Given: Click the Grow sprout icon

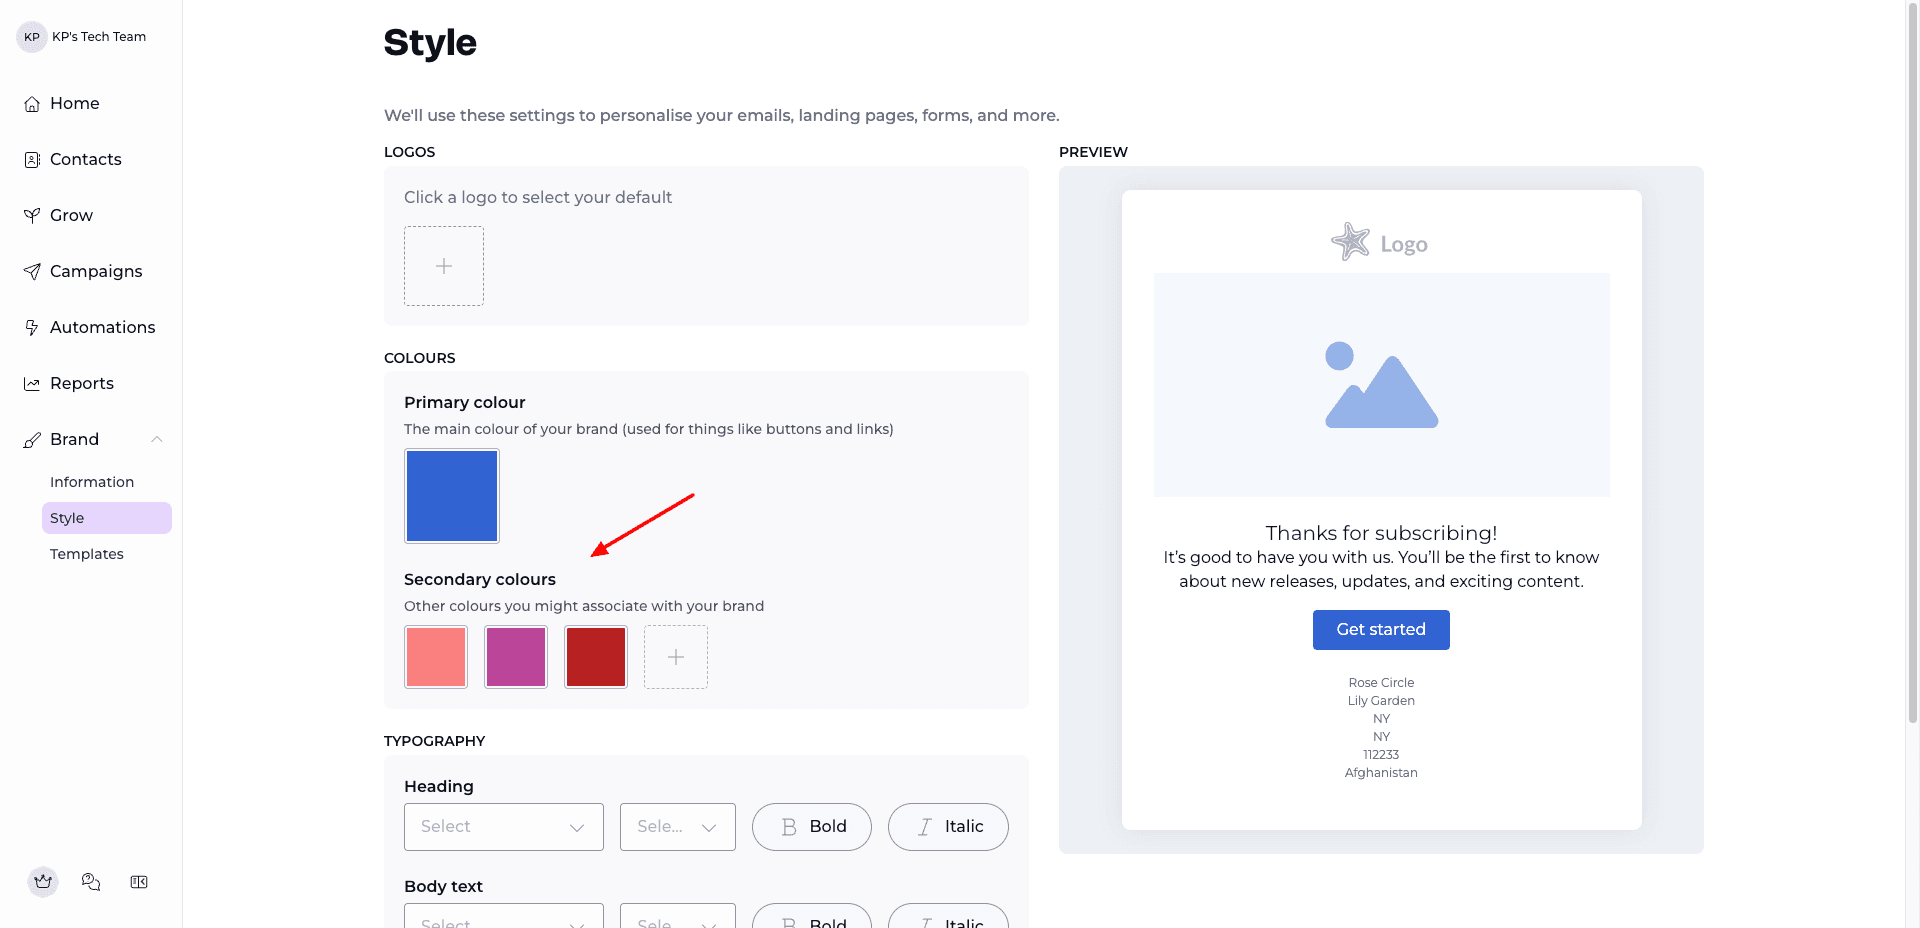Looking at the screenshot, I should point(32,216).
